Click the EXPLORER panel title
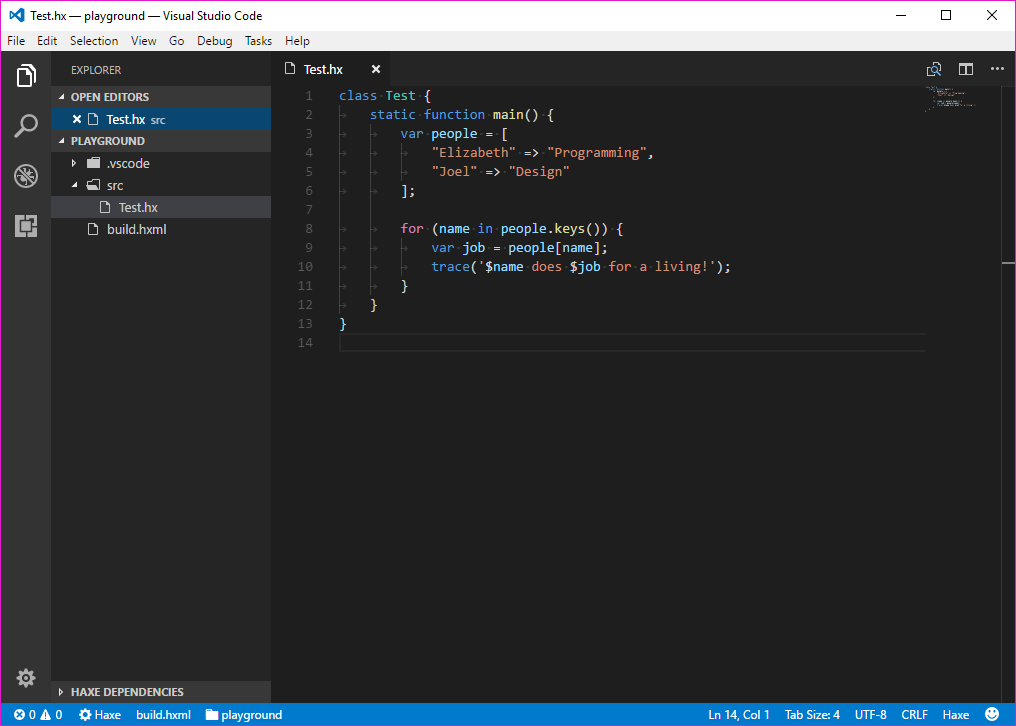 tap(96, 70)
